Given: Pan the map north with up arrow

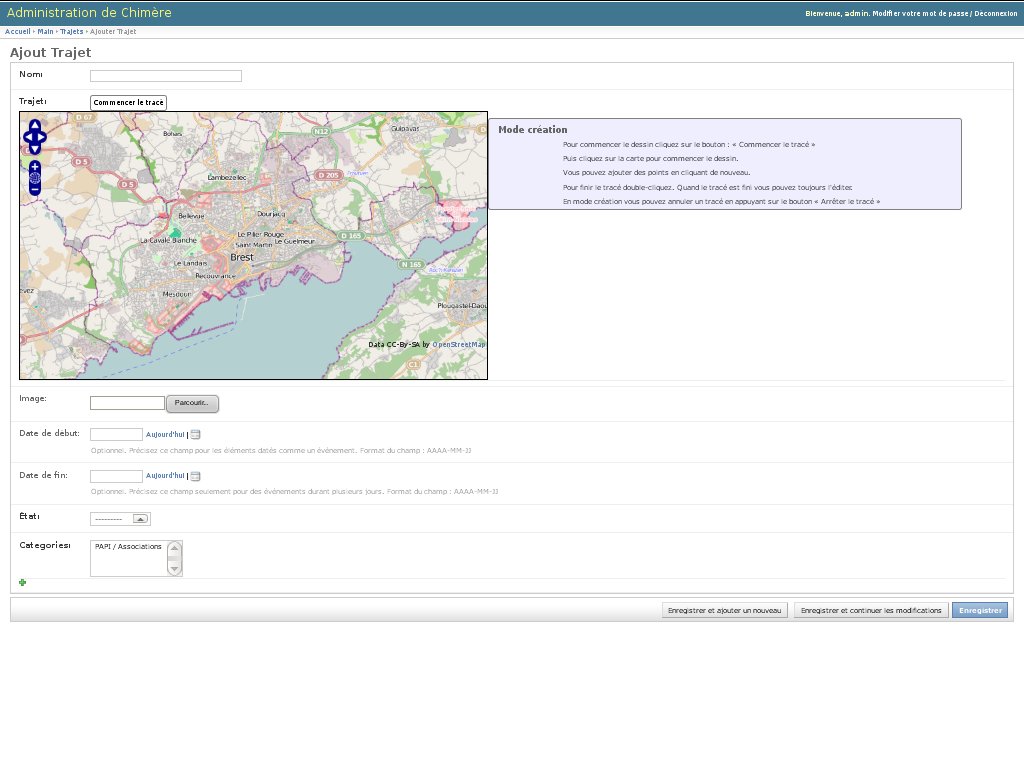Looking at the screenshot, I should pos(35,125).
